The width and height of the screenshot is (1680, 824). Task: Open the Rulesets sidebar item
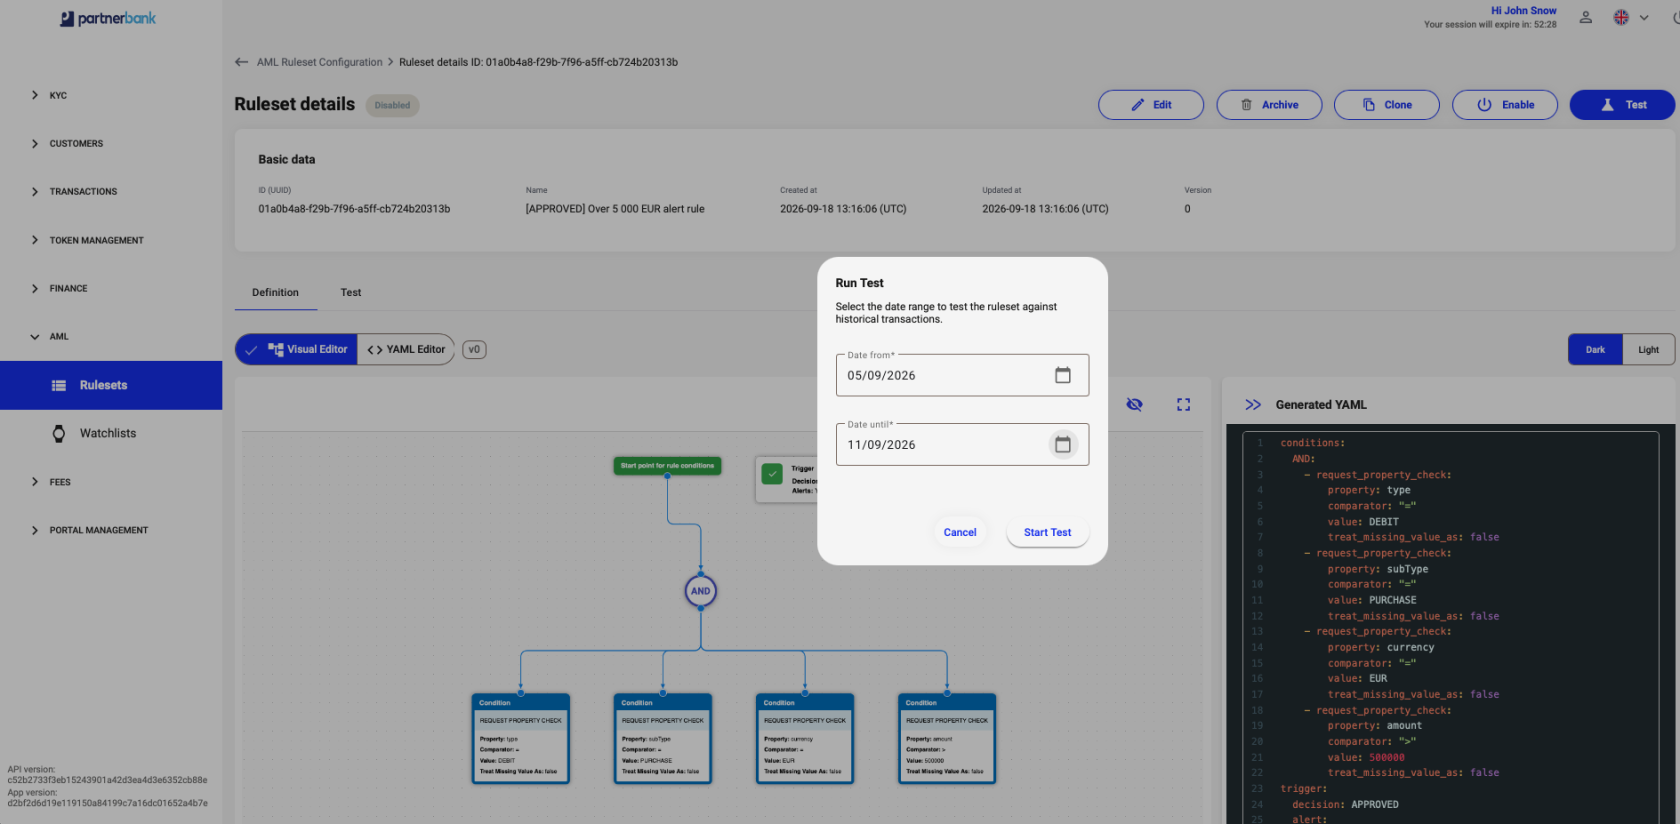[111, 385]
